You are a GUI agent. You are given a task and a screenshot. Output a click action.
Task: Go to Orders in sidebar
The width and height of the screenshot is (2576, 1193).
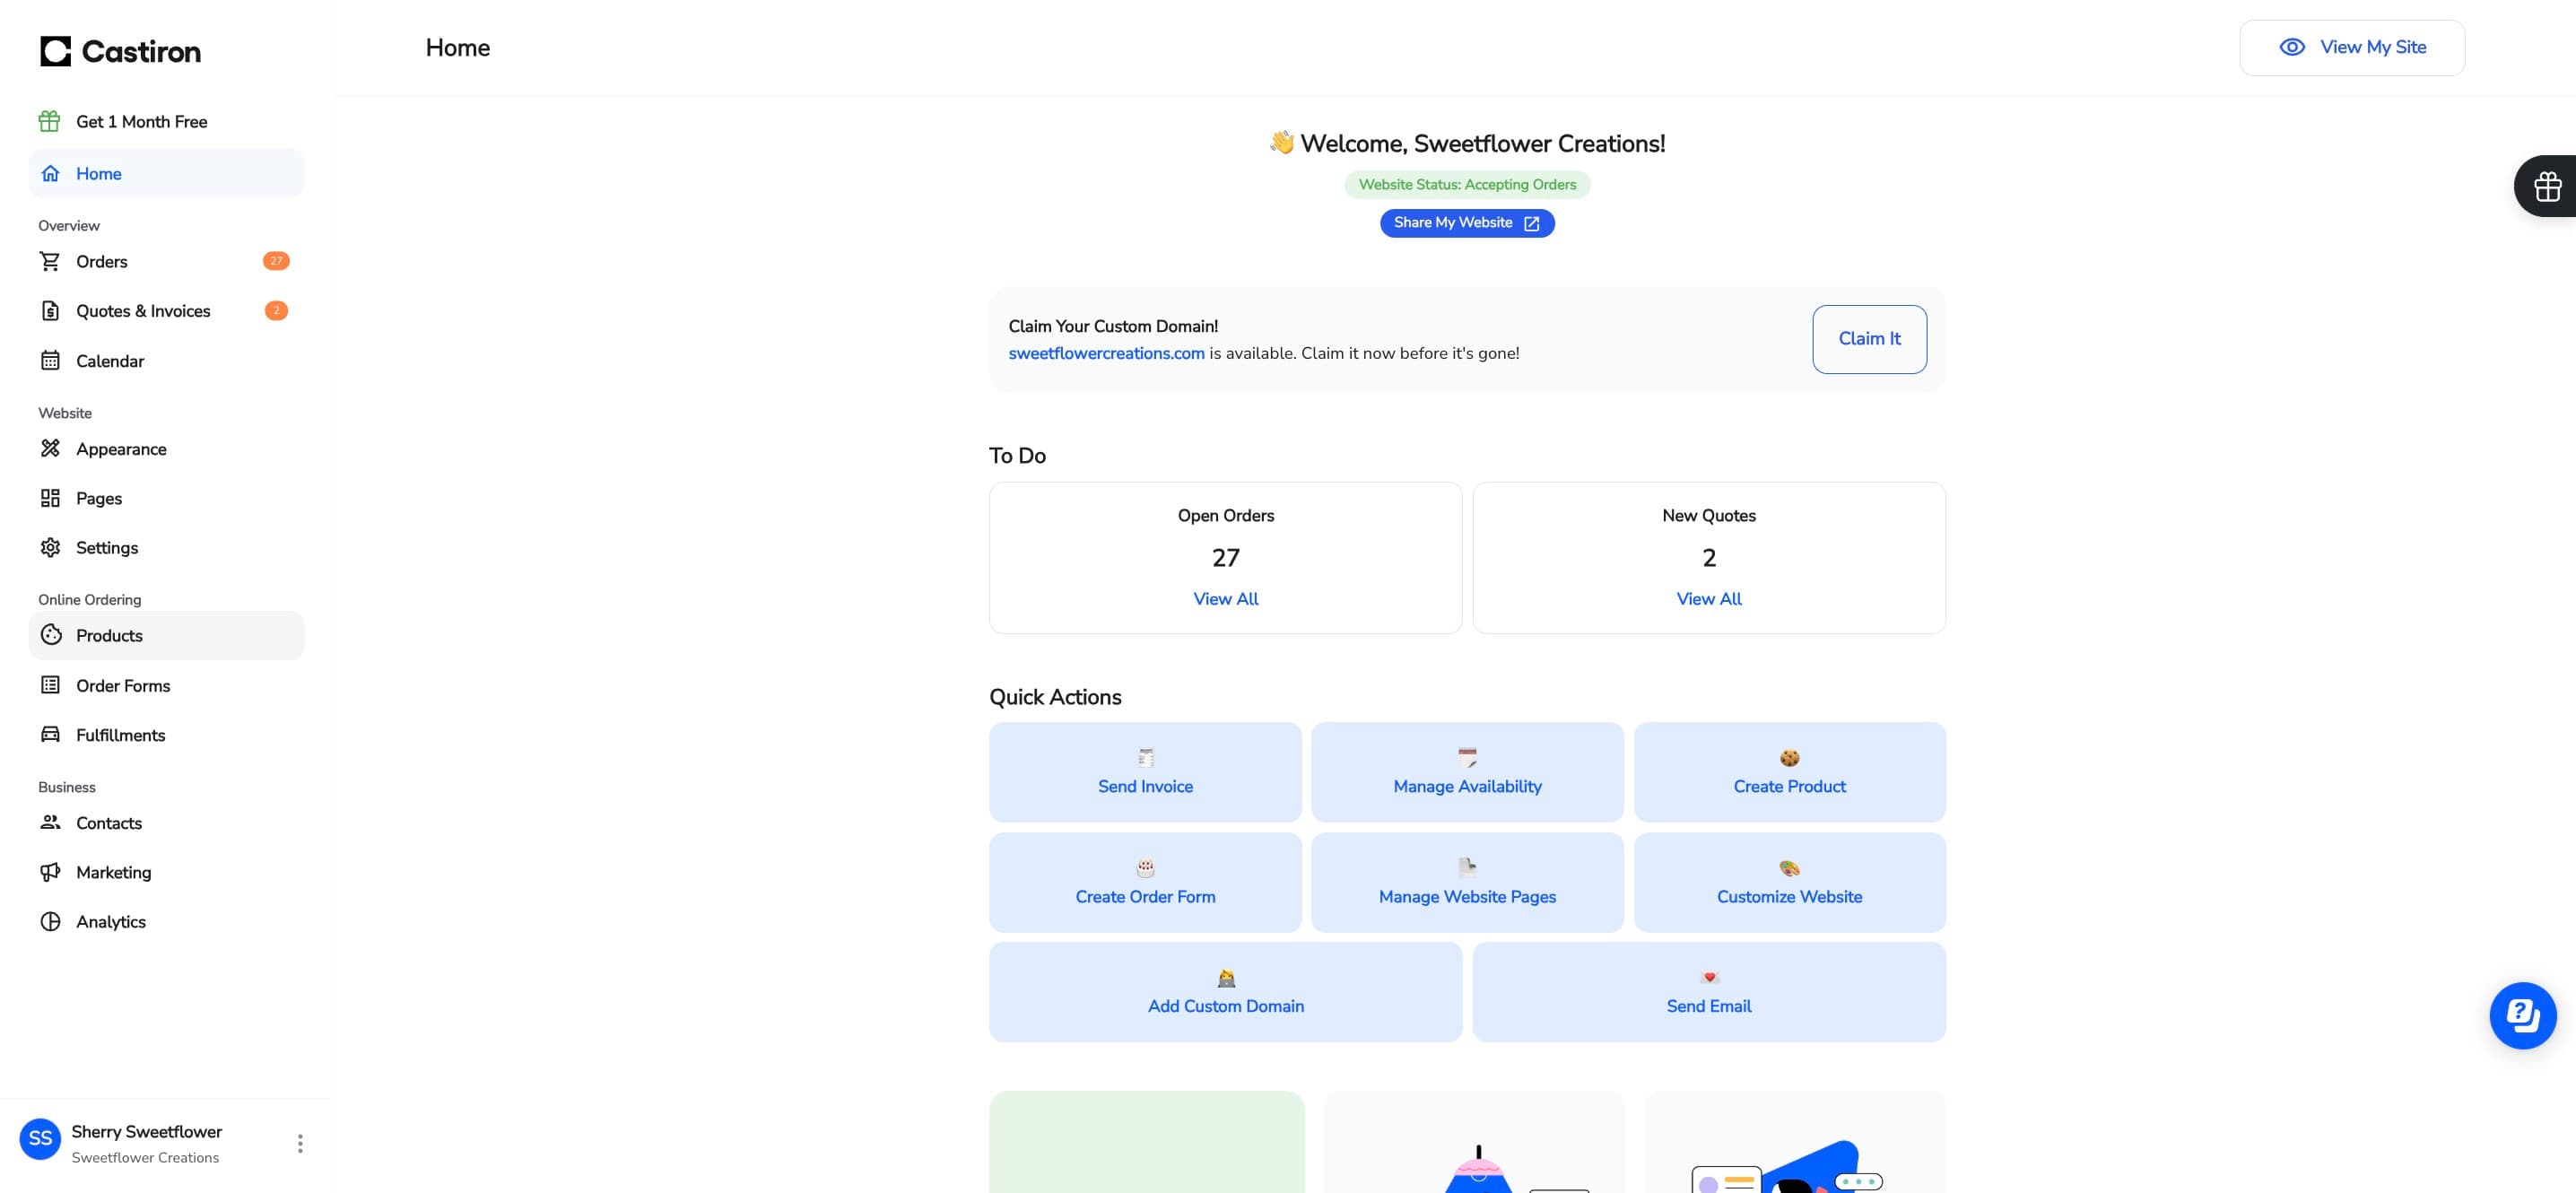[x=166, y=261]
